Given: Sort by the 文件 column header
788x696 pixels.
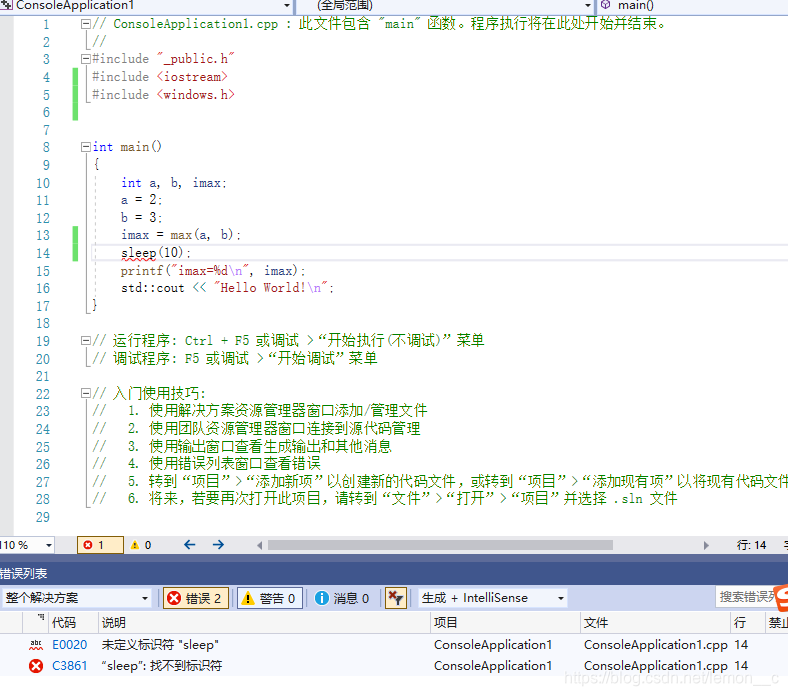Looking at the screenshot, I should coord(596,623).
